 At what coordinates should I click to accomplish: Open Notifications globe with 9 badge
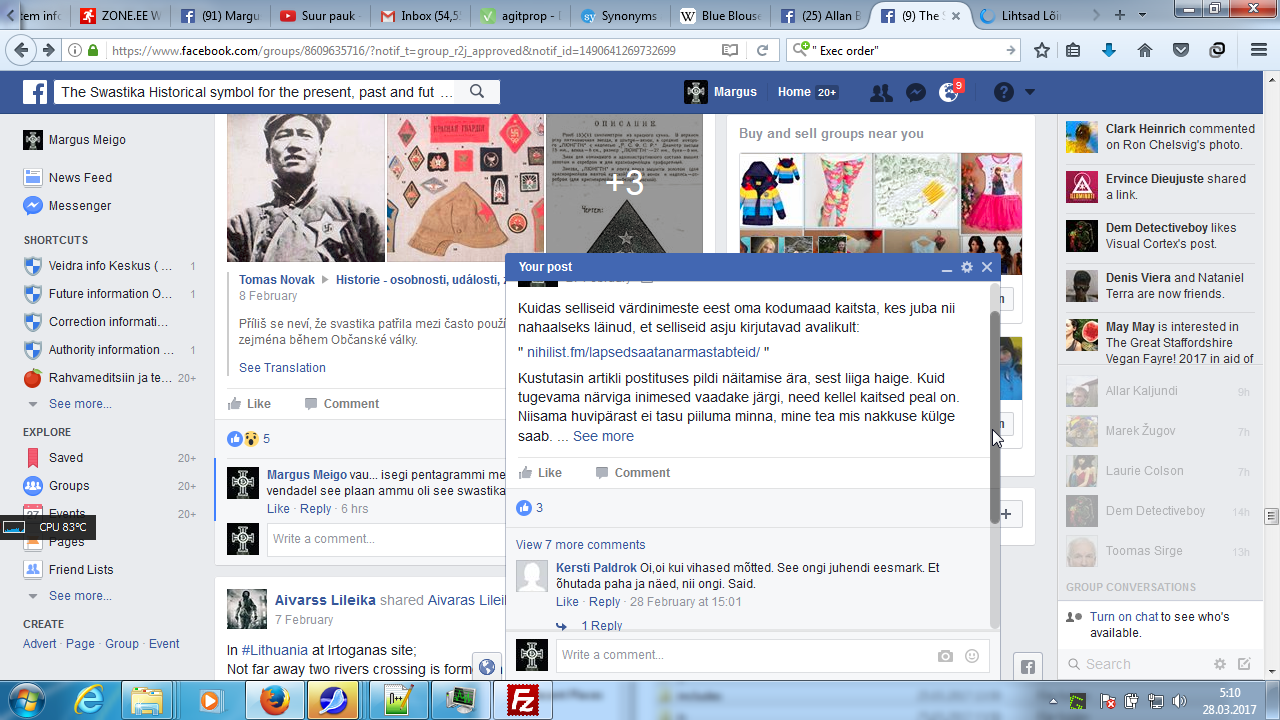coord(949,93)
